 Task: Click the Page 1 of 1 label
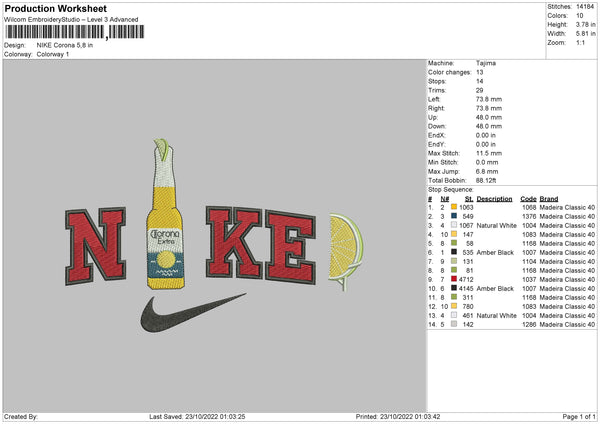579,416
